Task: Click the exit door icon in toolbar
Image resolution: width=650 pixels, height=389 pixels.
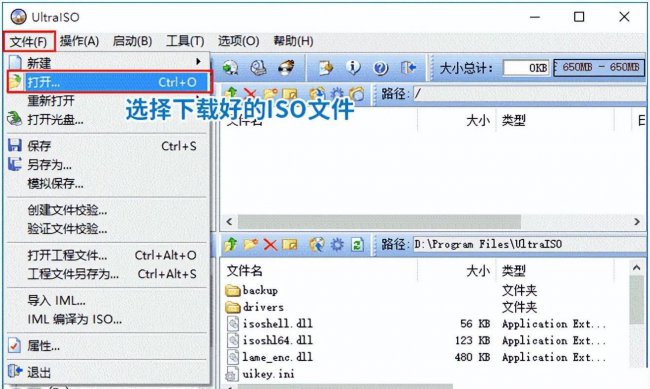Action: point(408,67)
